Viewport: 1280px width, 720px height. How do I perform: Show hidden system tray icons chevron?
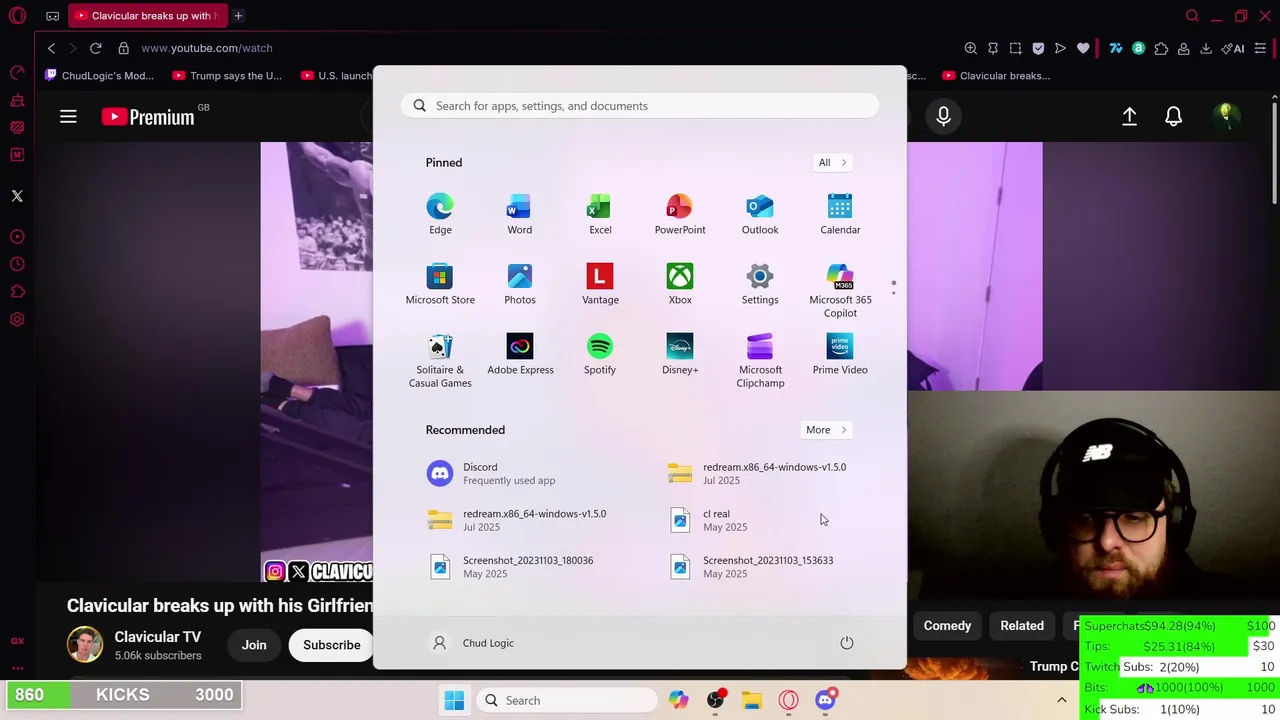tap(1062, 700)
